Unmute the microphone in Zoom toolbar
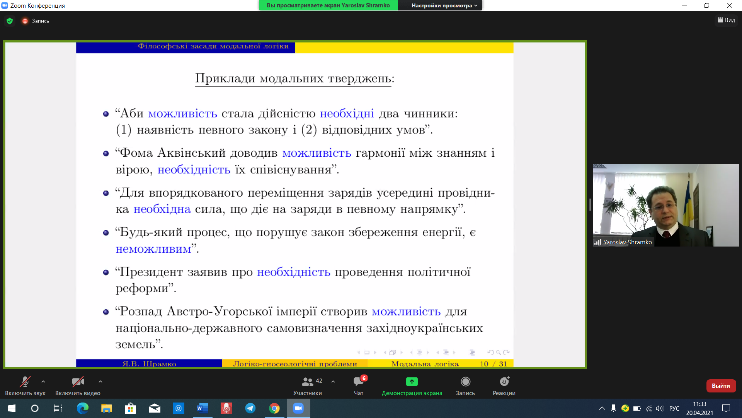The height and width of the screenshot is (418, 742). [19, 383]
